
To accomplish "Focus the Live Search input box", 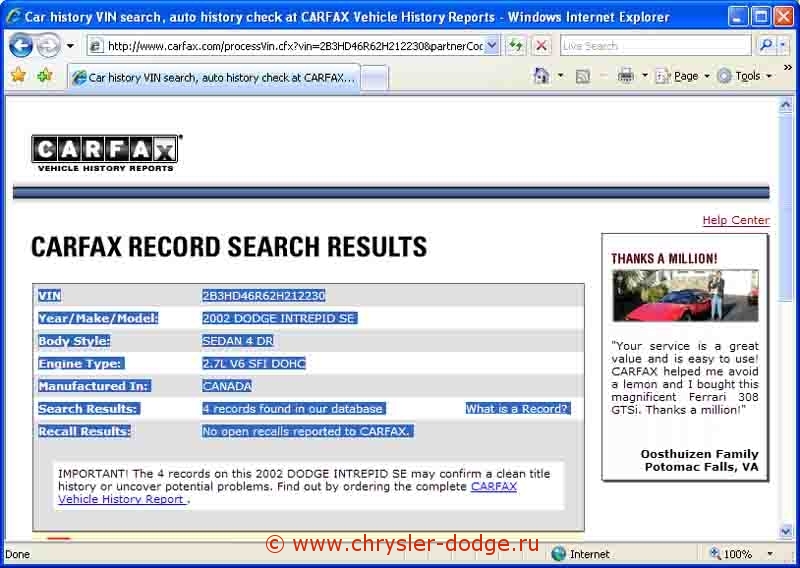I will pos(656,46).
